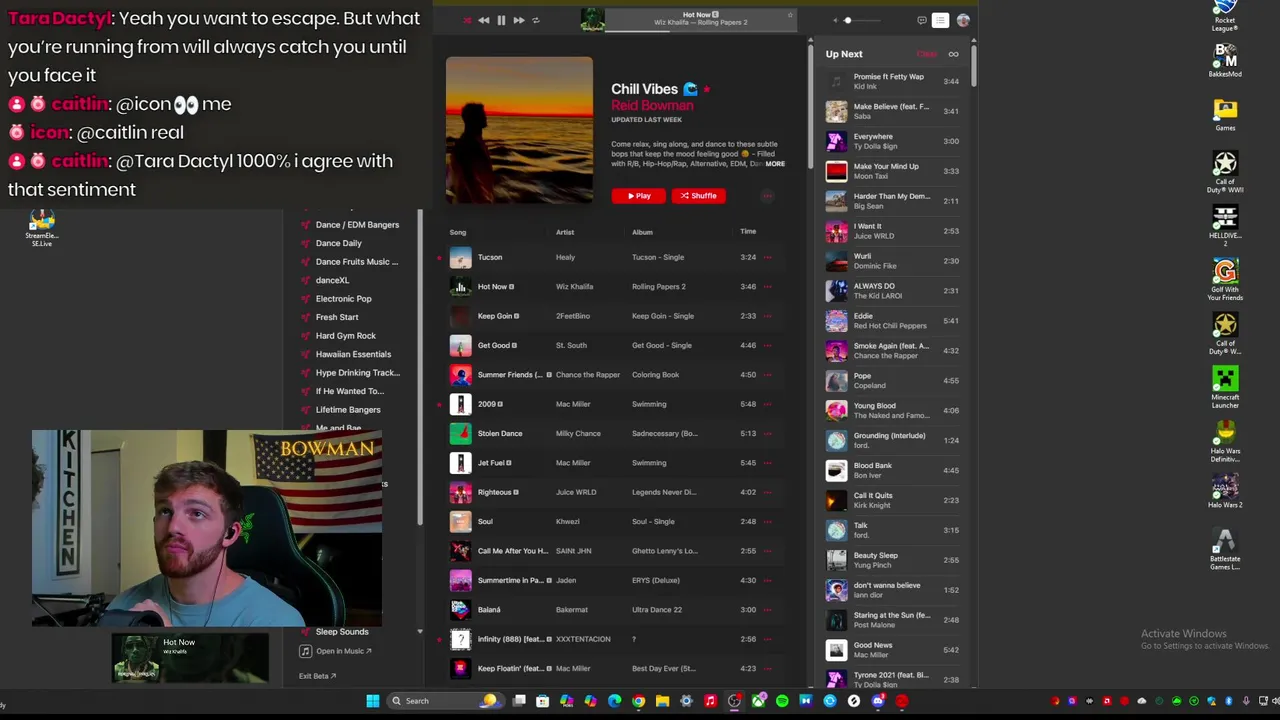Select Promise ft Fetty Wap in Up Next
Image resolution: width=1280 pixels, height=720 pixels.
(x=894, y=81)
